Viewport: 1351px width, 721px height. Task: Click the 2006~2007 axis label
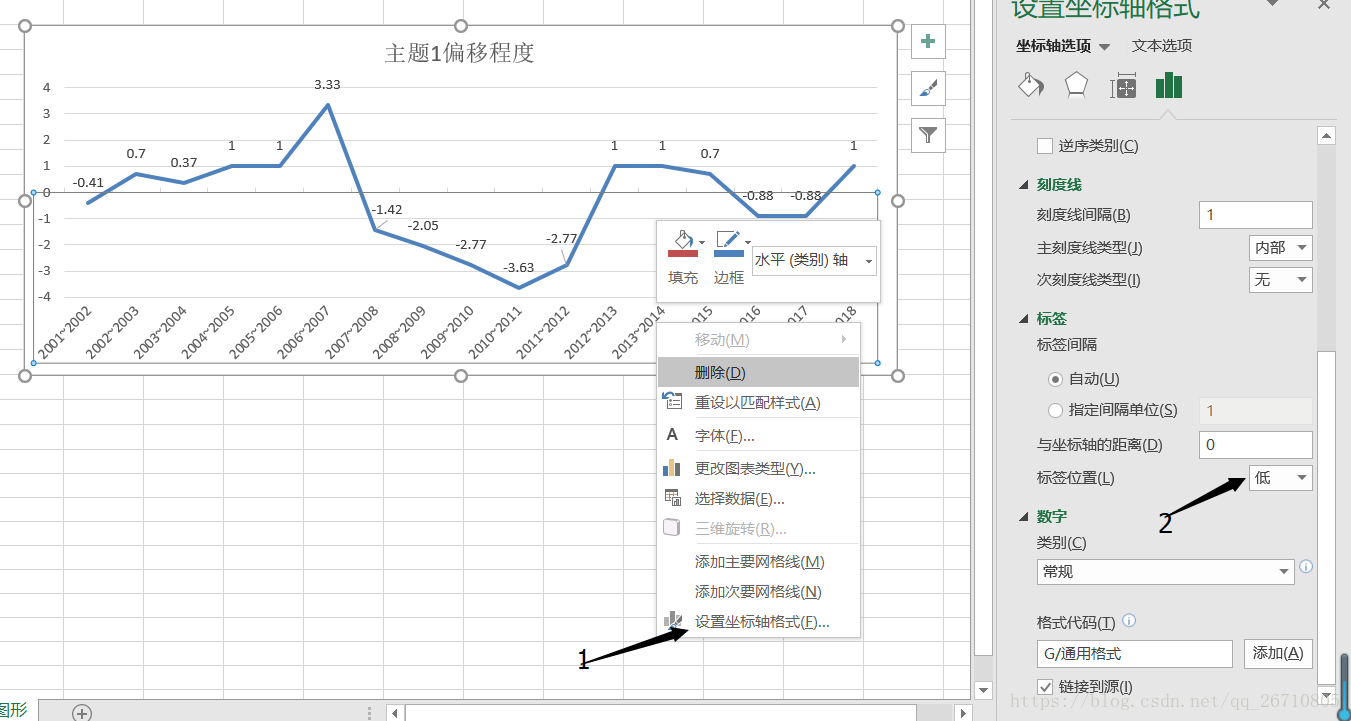click(x=302, y=333)
